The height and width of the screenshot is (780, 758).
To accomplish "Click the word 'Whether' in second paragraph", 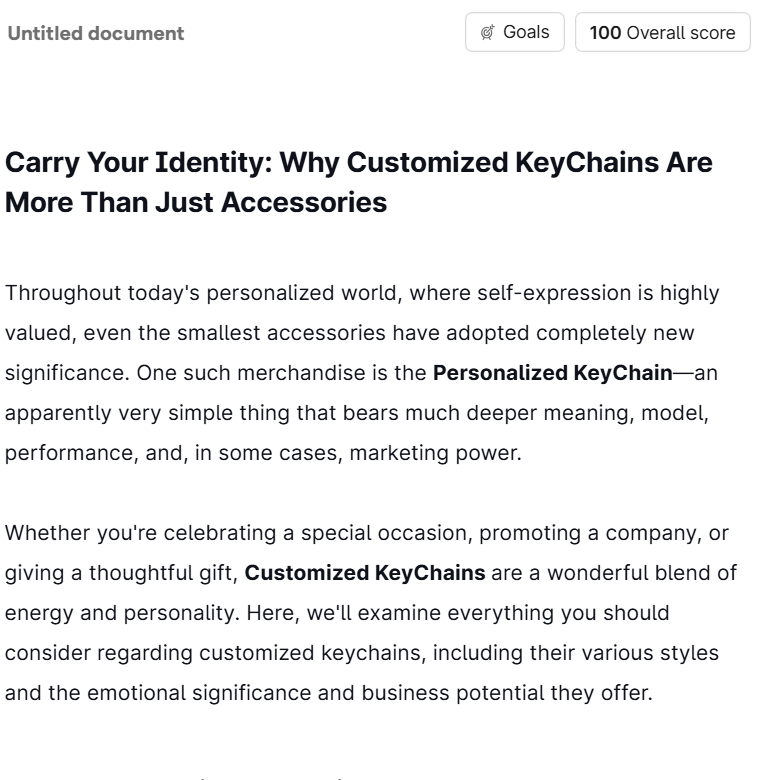I will tap(48, 533).
